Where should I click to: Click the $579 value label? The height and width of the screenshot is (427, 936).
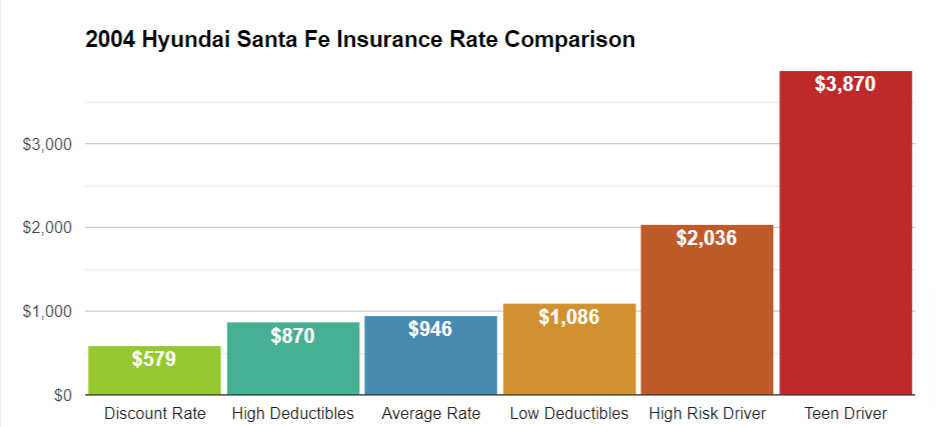point(154,360)
